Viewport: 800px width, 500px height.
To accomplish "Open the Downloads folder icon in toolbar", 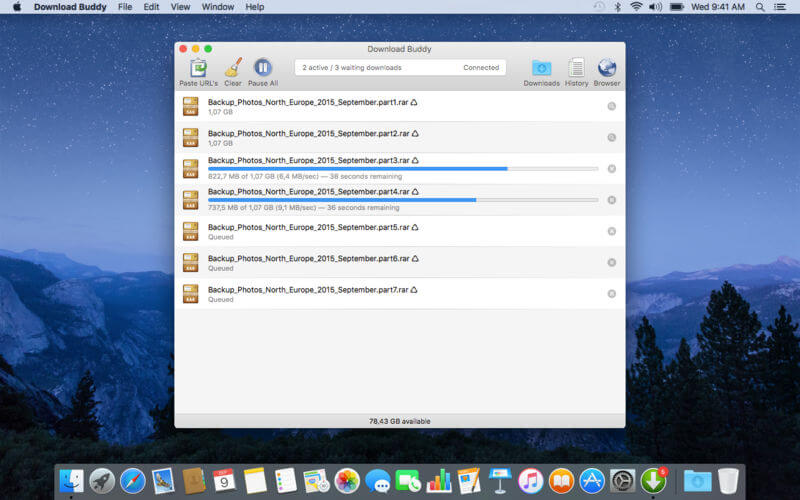I will 541,68.
